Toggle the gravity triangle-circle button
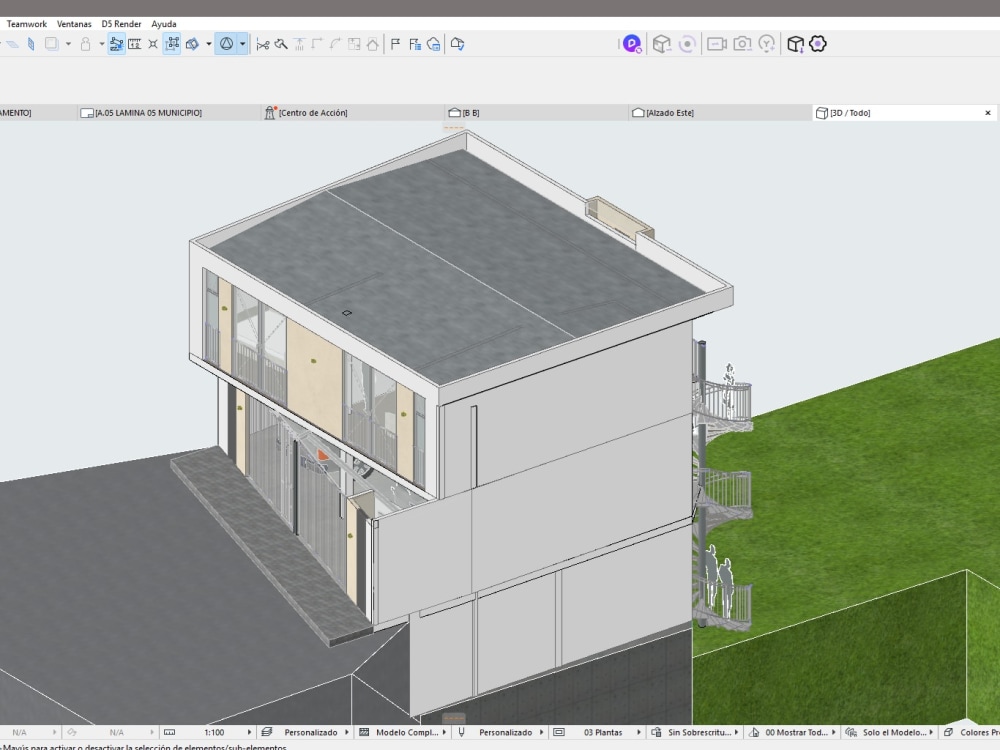The height and width of the screenshot is (750, 1000). pyautogui.click(x=226, y=44)
